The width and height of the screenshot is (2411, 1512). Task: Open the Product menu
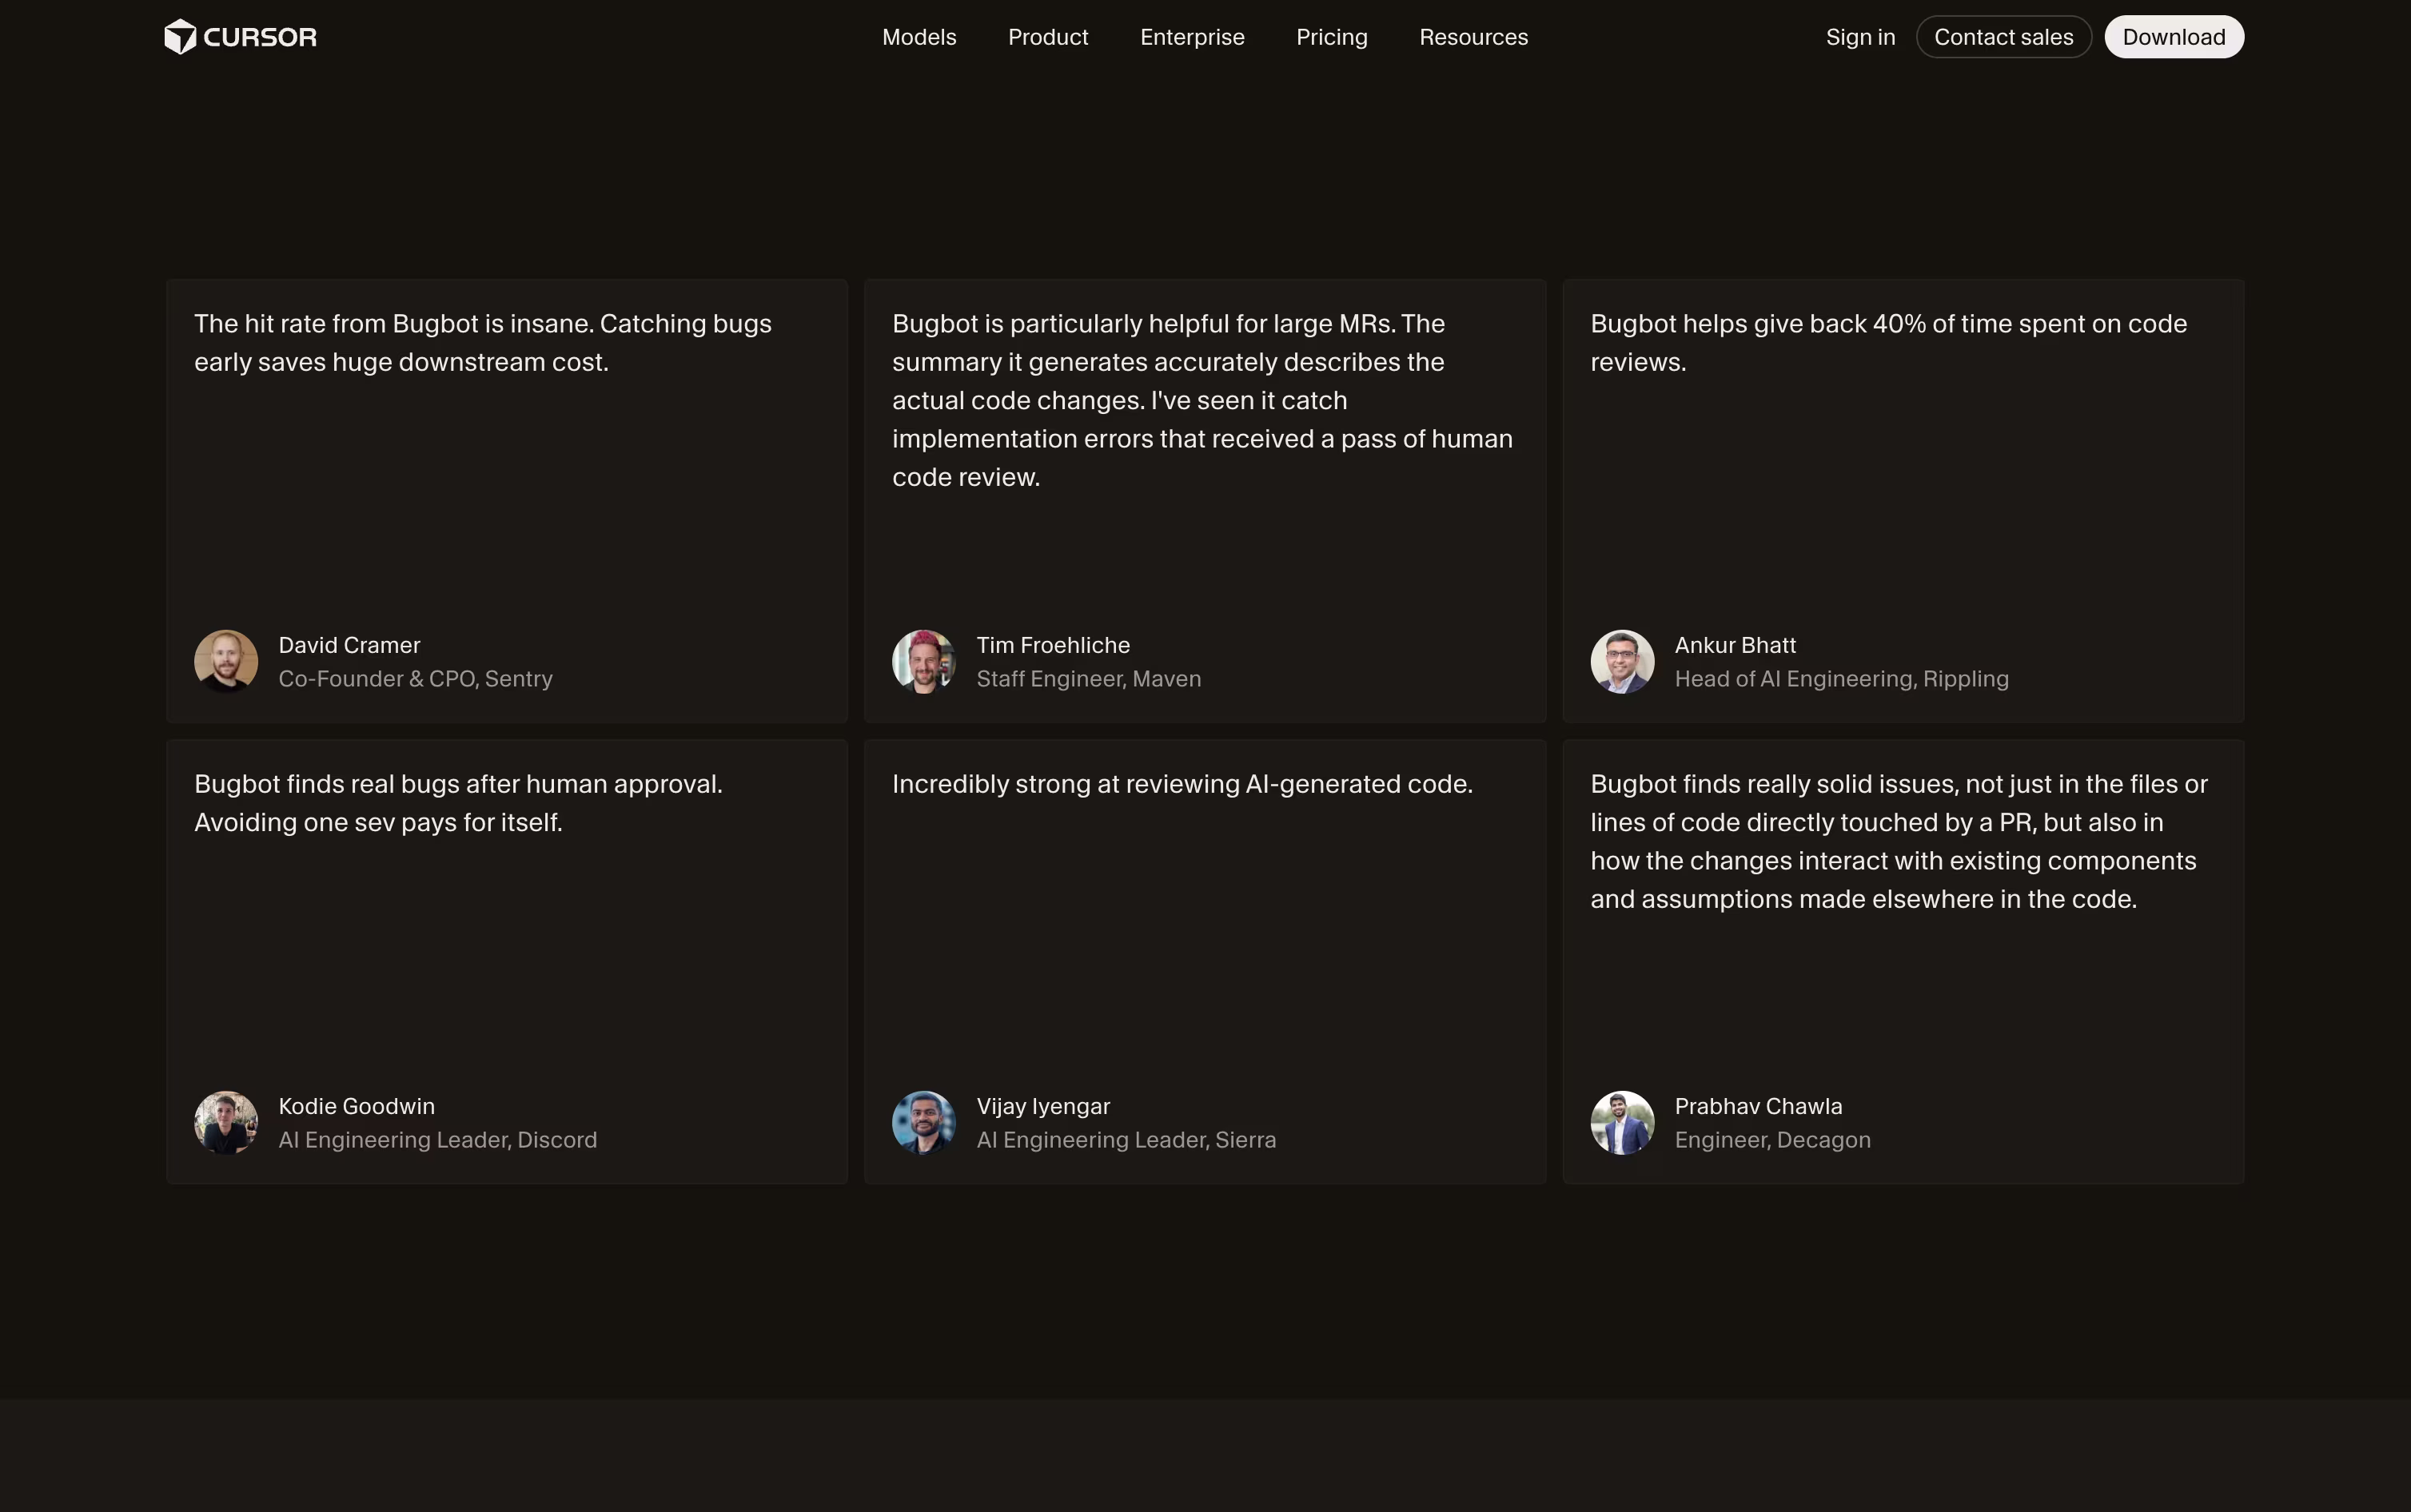coord(1048,37)
